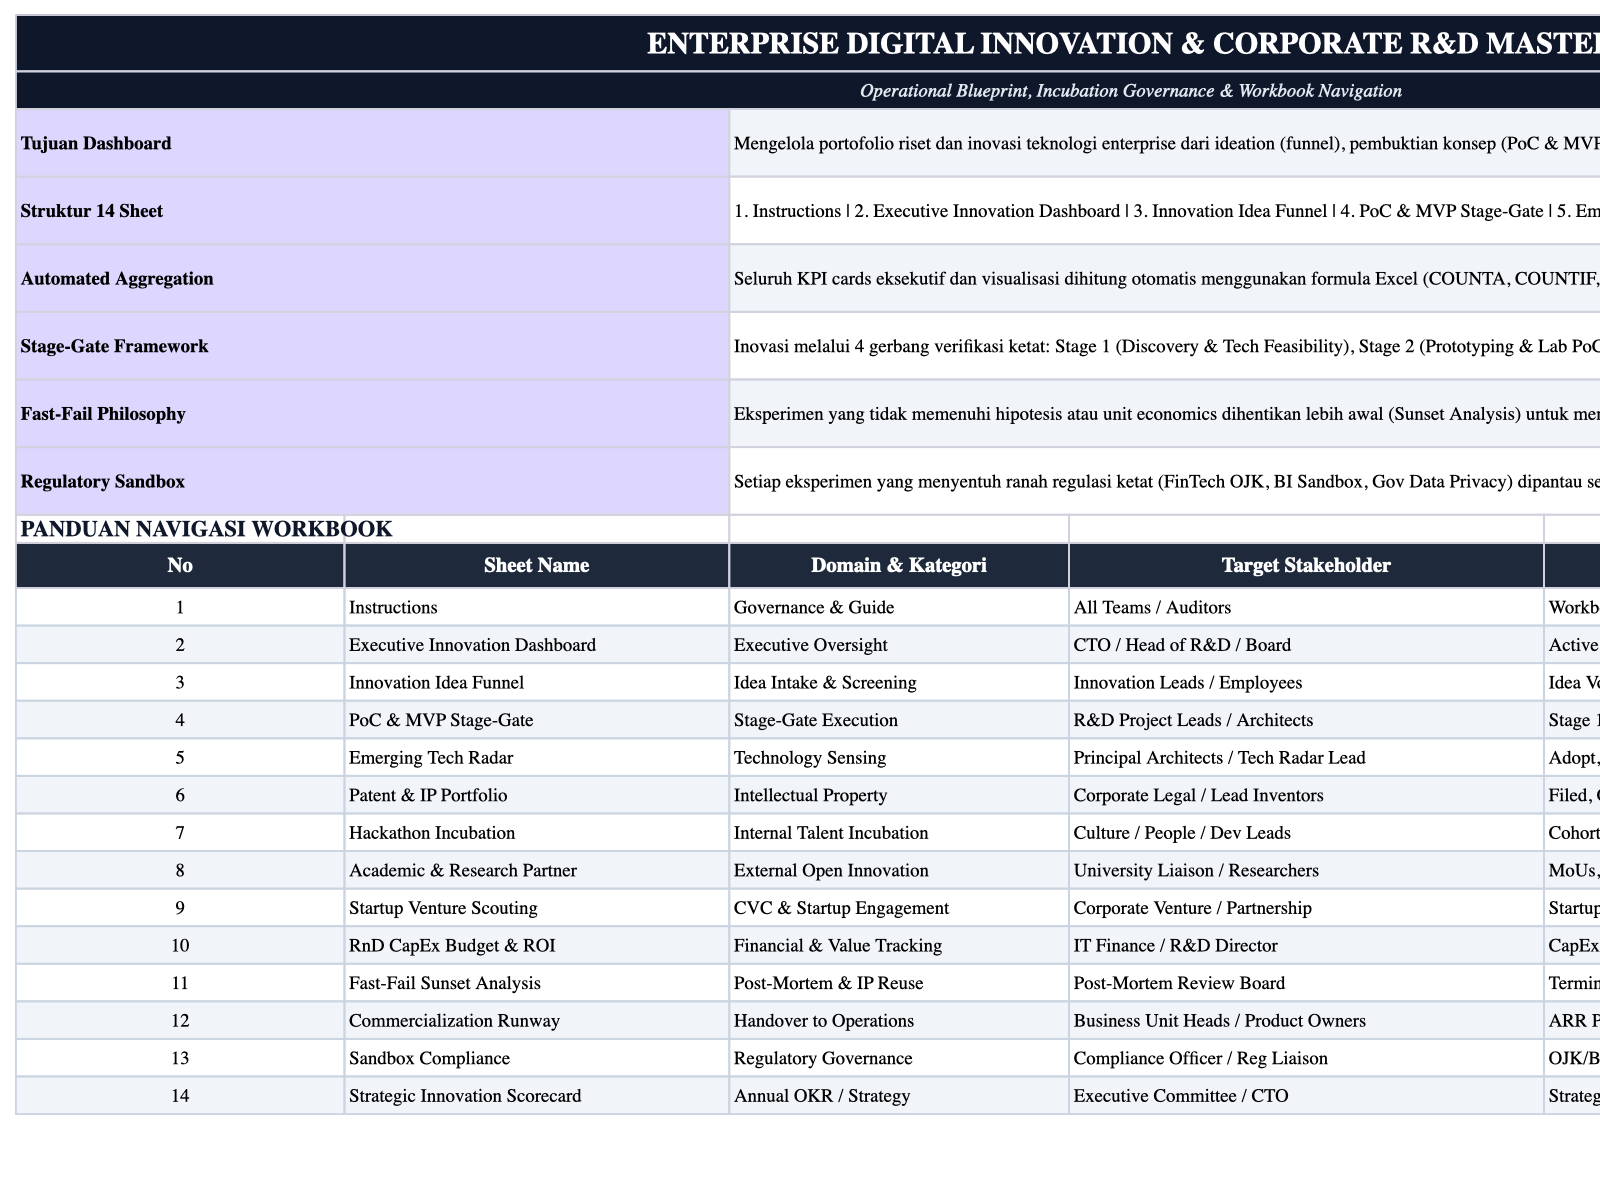This screenshot has height=1192, width=1600.
Task: Select 'CTO / Head of R&D / Board' cell
Action: click(x=1306, y=645)
